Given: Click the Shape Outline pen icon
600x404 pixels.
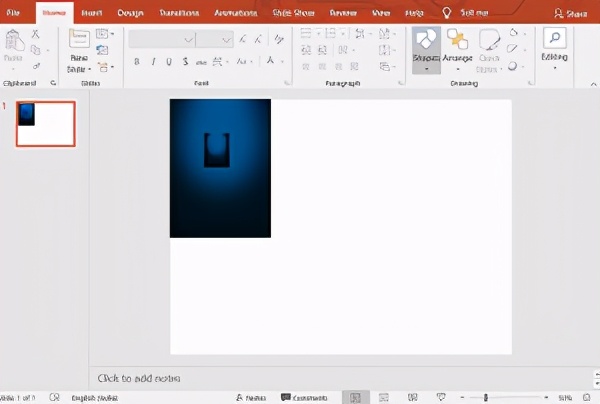Looking at the screenshot, I should pyautogui.click(x=512, y=49).
